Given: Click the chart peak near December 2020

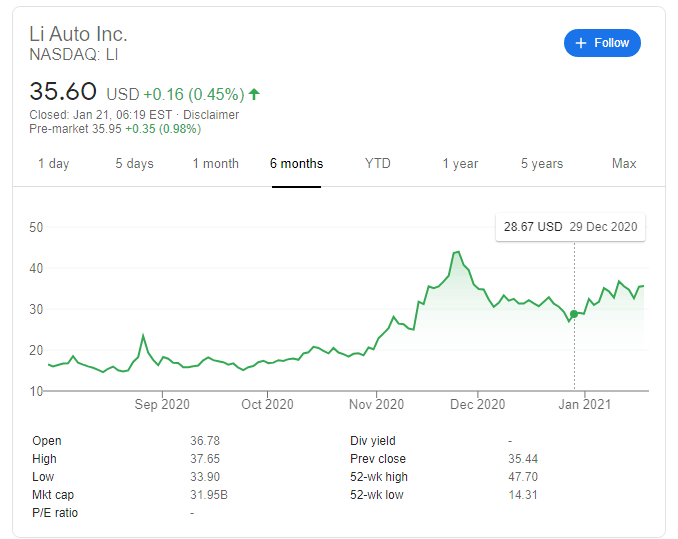Looking at the screenshot, I should click(x=457, y=252).
